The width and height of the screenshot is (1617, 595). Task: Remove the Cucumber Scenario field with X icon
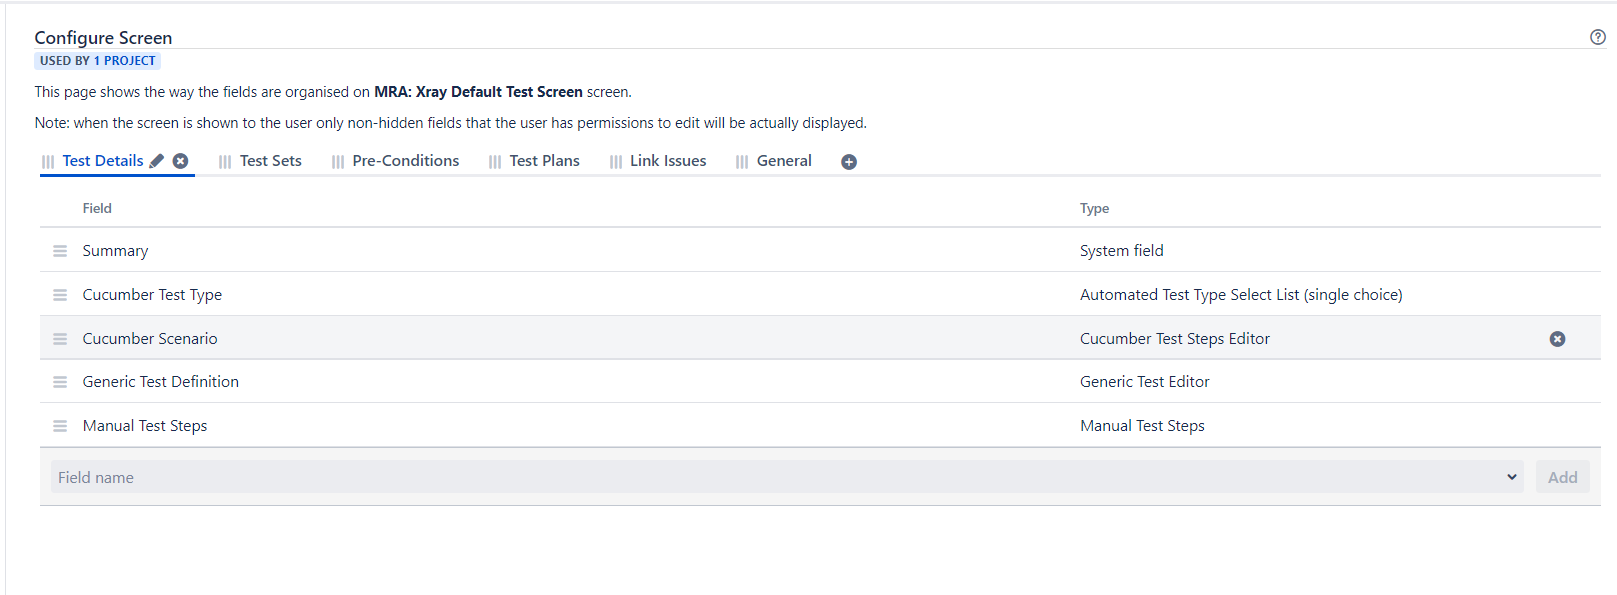[1557, 339]
